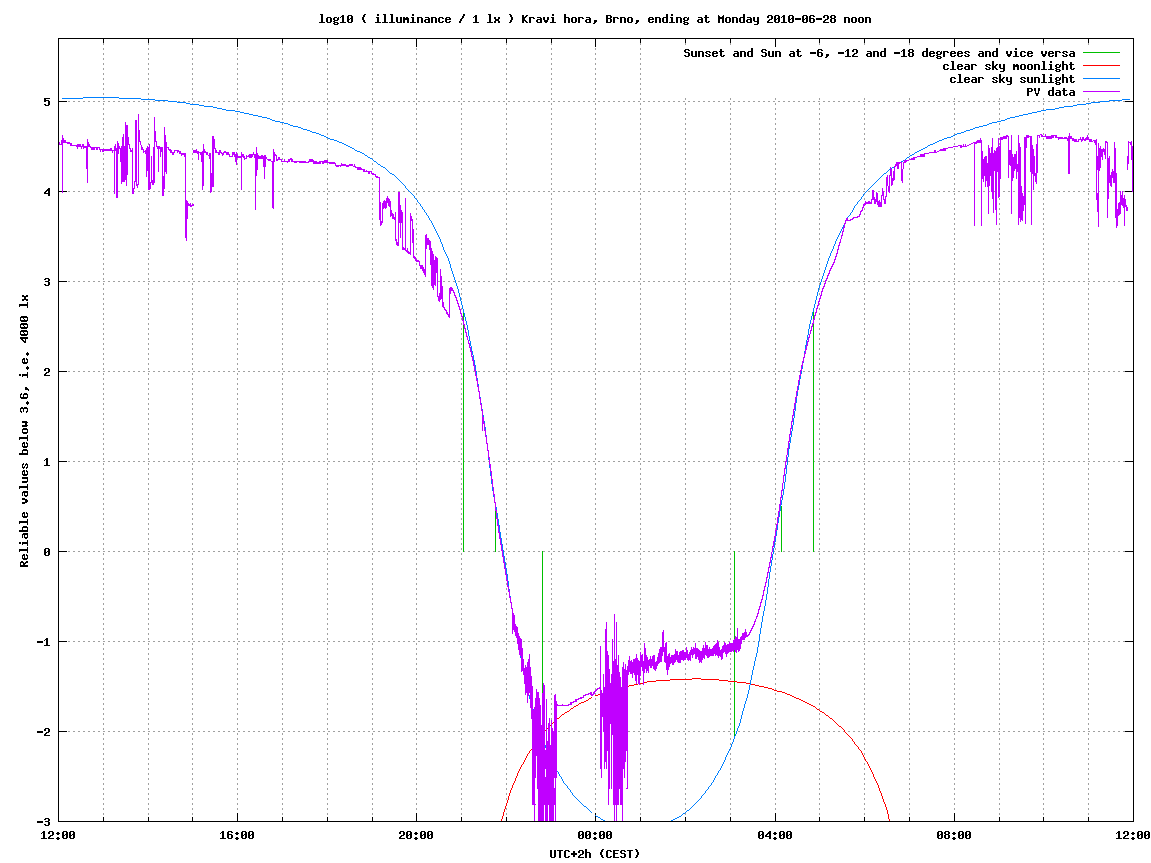This screenshot has width=1151, height=863.
Task: Click the '0' y-axis tick label
Action: (x=47, y=552)
